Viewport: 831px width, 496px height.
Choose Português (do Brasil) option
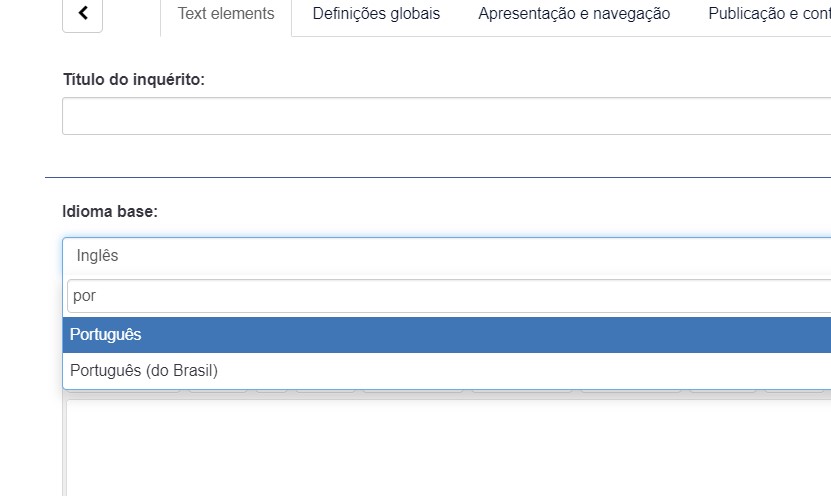click(144, 370)
